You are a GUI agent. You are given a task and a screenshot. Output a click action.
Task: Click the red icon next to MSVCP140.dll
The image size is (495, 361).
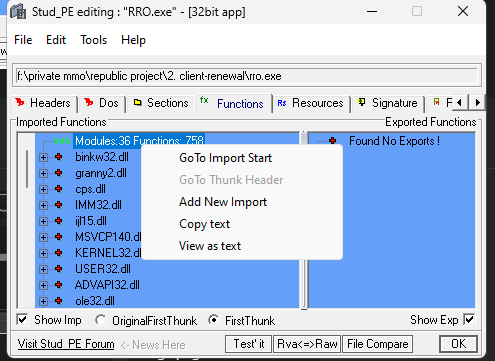click(59, 236)
